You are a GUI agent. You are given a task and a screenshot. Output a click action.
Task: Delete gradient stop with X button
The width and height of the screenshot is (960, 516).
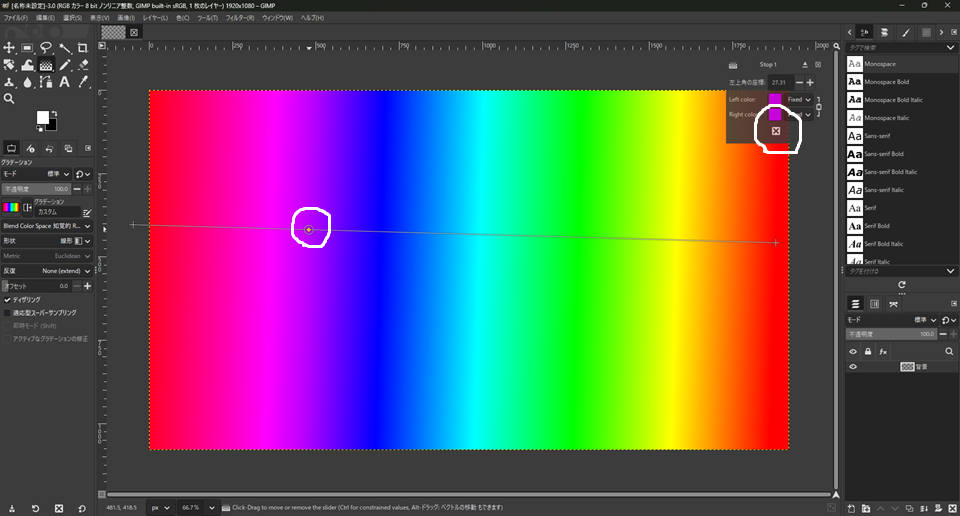(776, 131)
